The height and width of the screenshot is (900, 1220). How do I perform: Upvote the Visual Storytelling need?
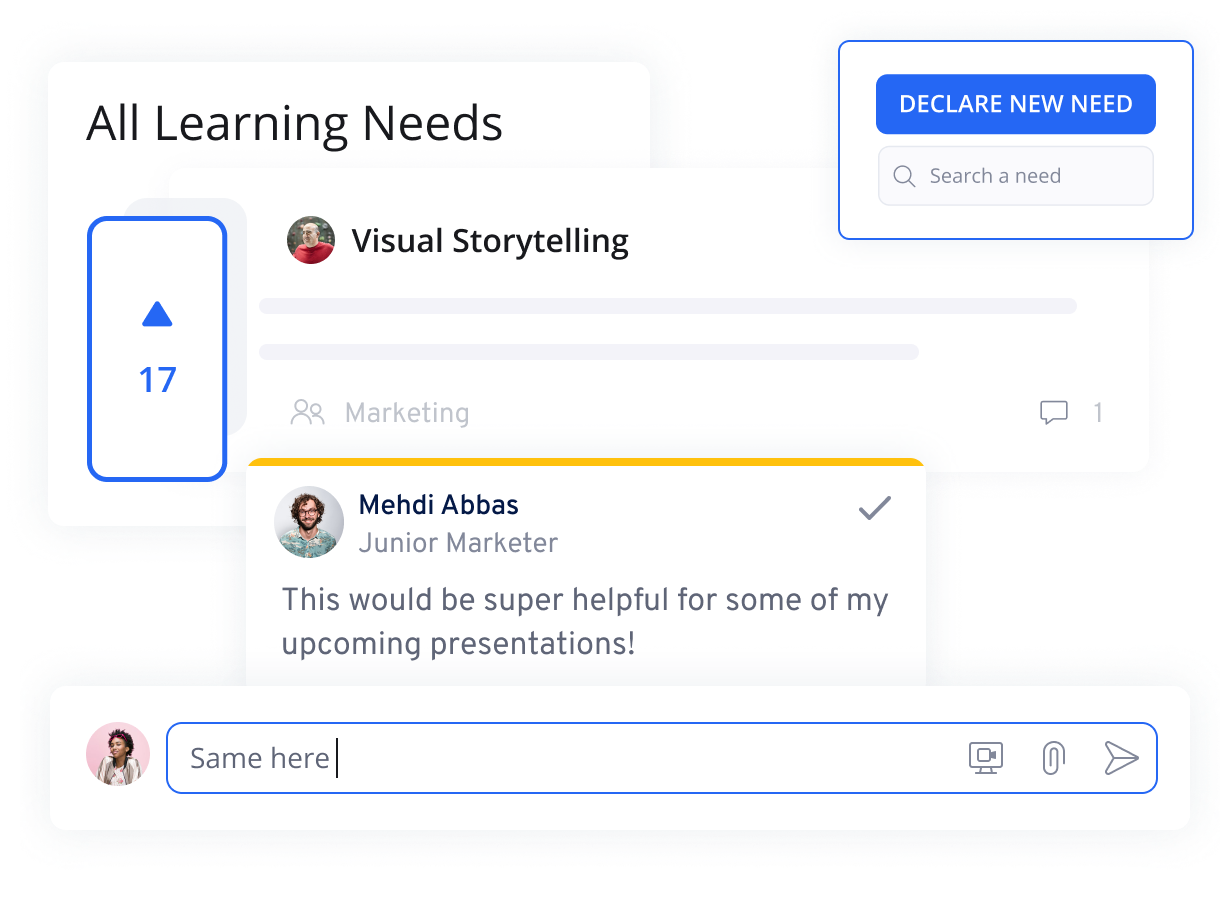157,315
